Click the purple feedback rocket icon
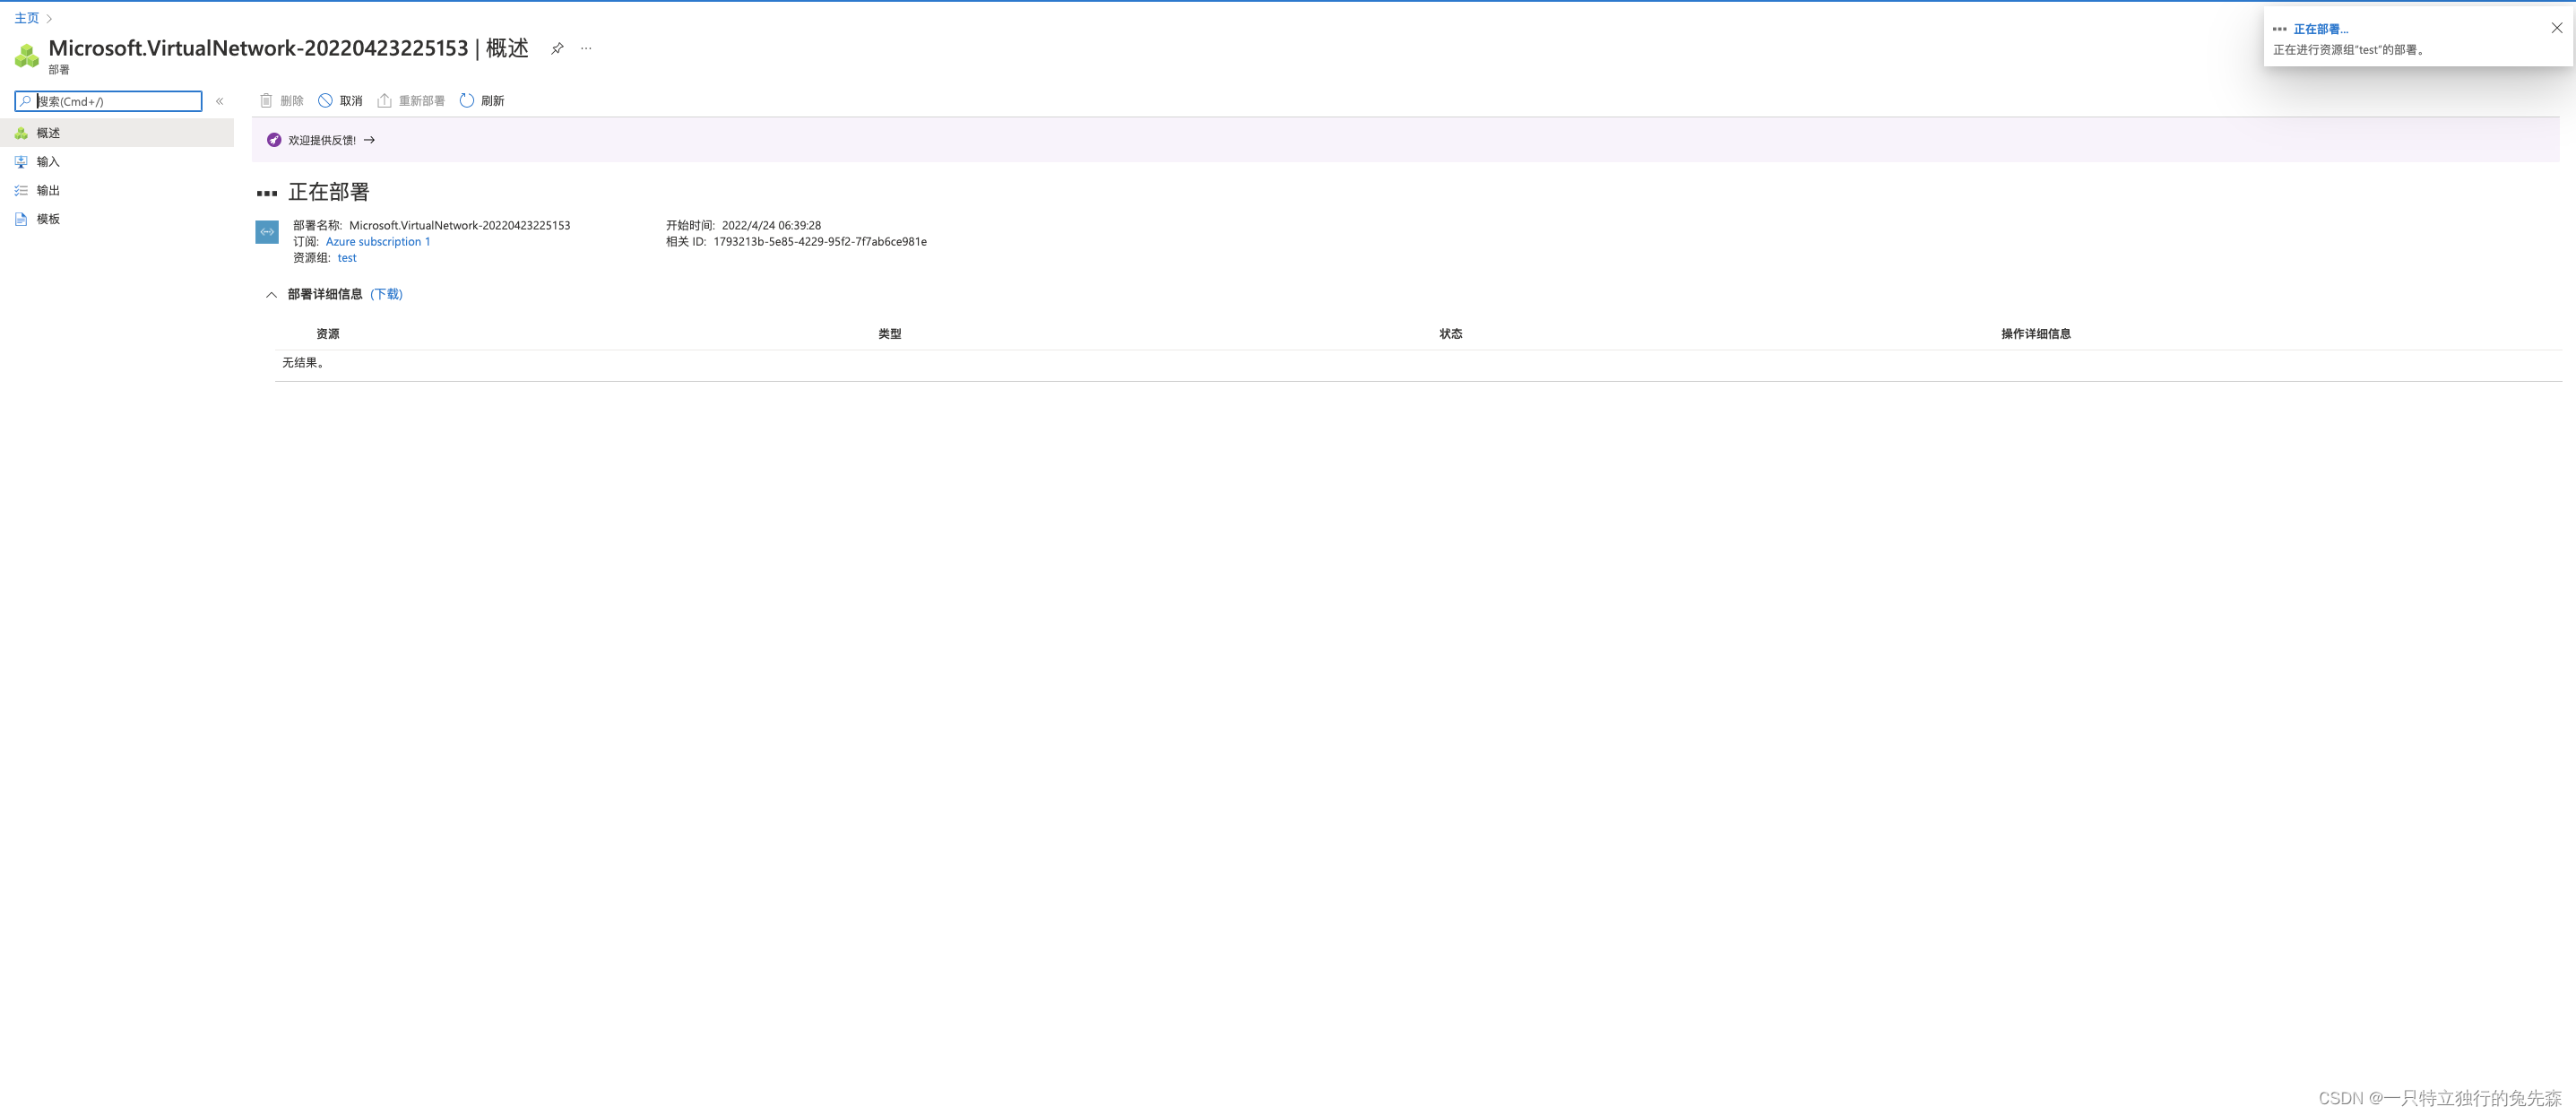The image size is (2576, 1115). click(x=274, y=140)
